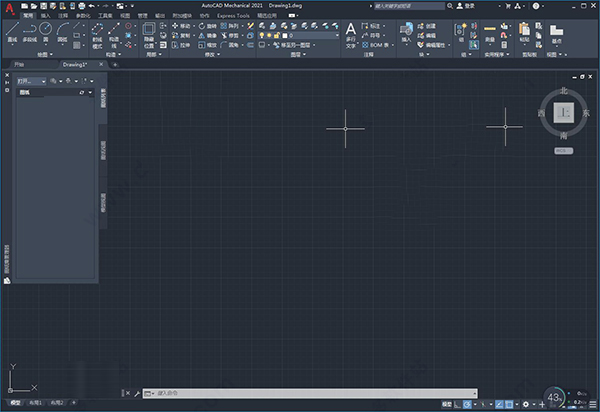Click the customization menu icon in status bar
This screenshot has width=600, height=412.
coord(593,404)
